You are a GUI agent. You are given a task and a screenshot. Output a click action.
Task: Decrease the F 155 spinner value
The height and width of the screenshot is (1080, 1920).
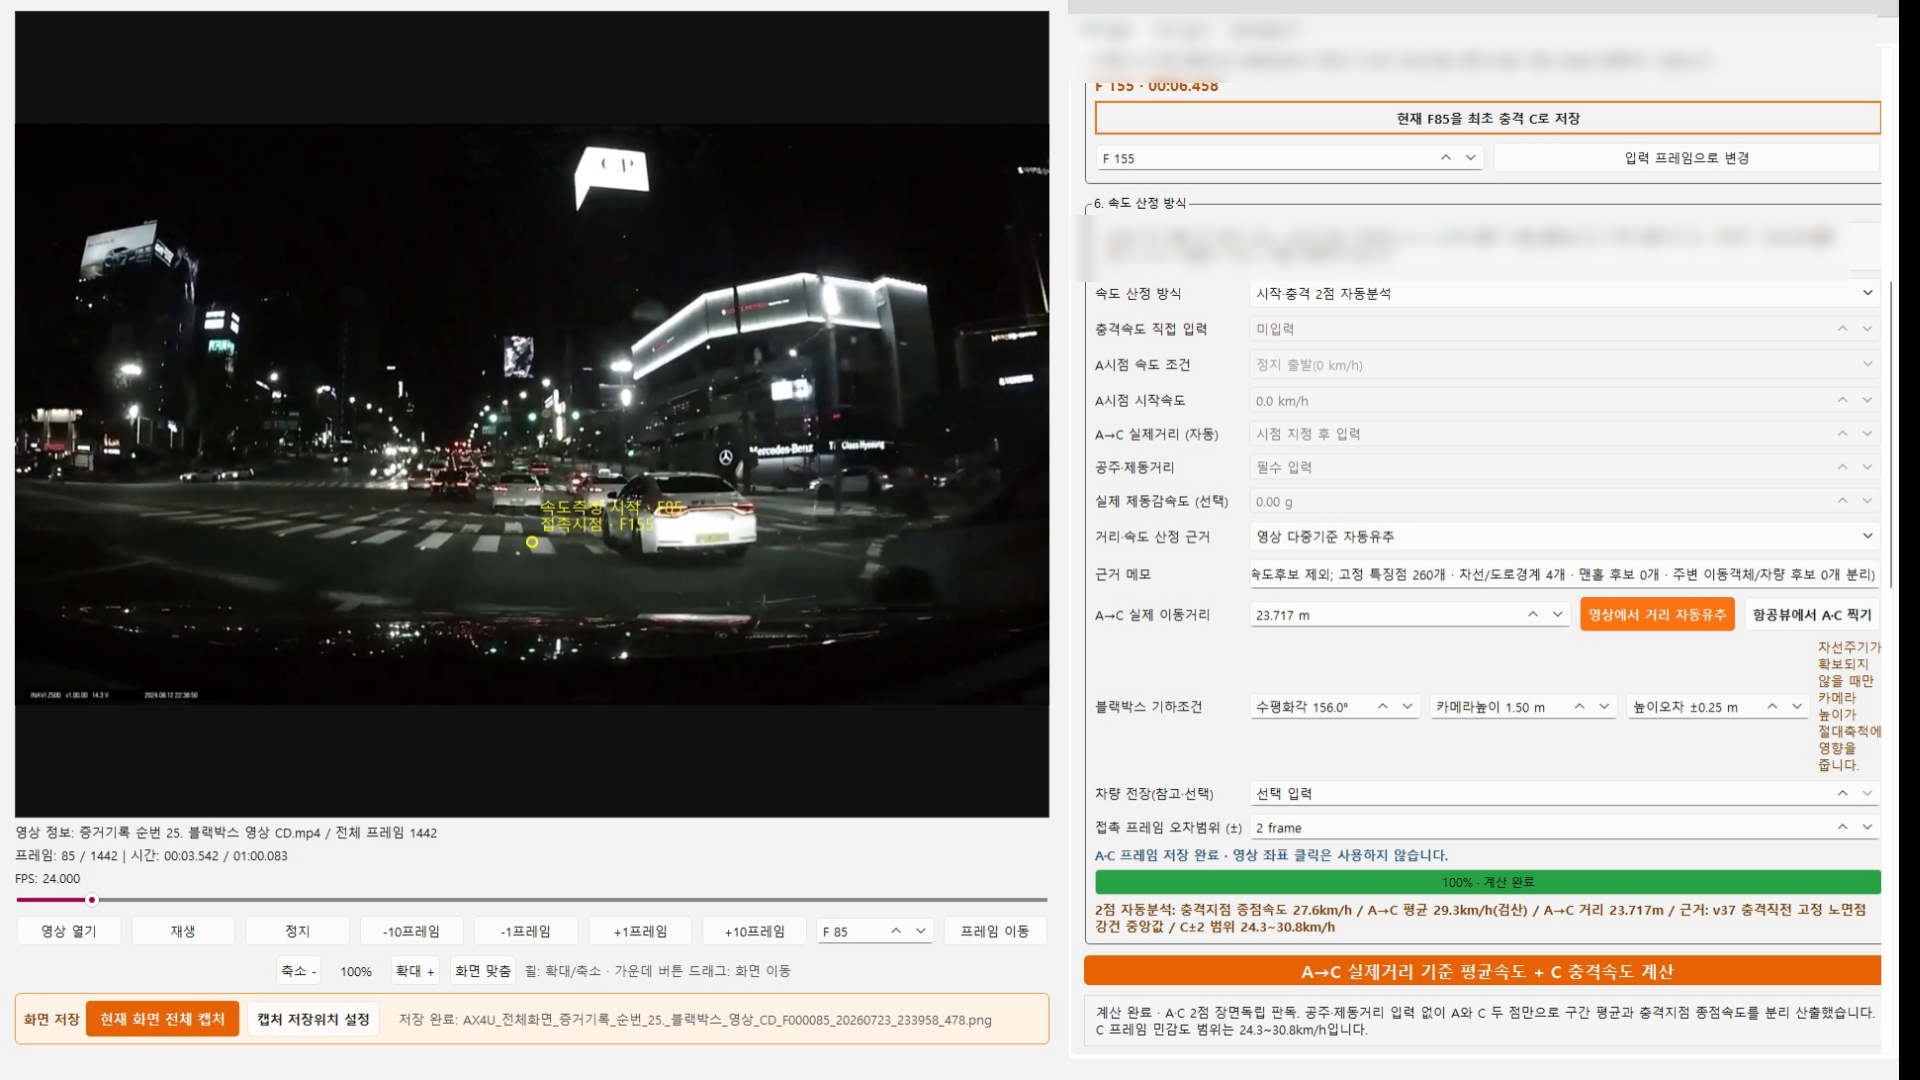[x=1471, y=158]
